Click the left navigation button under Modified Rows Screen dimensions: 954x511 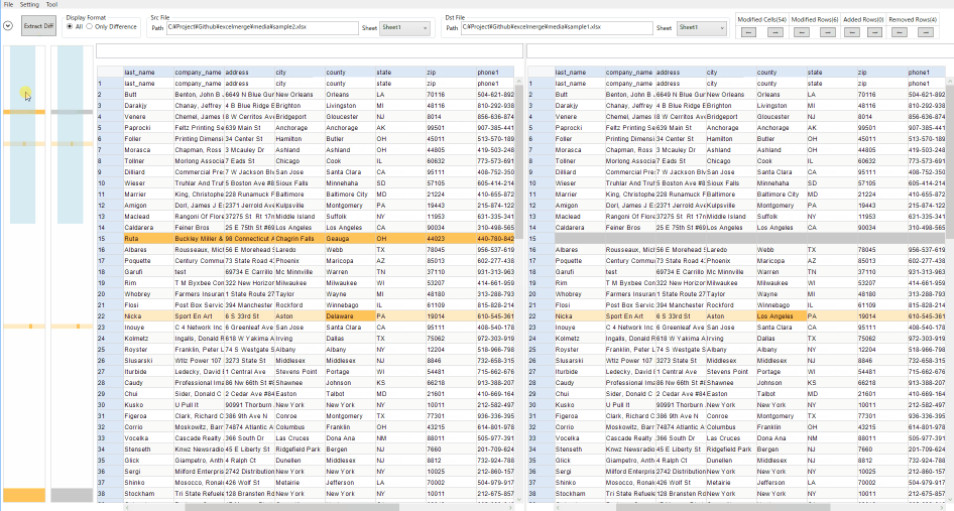tap(802, 32)
